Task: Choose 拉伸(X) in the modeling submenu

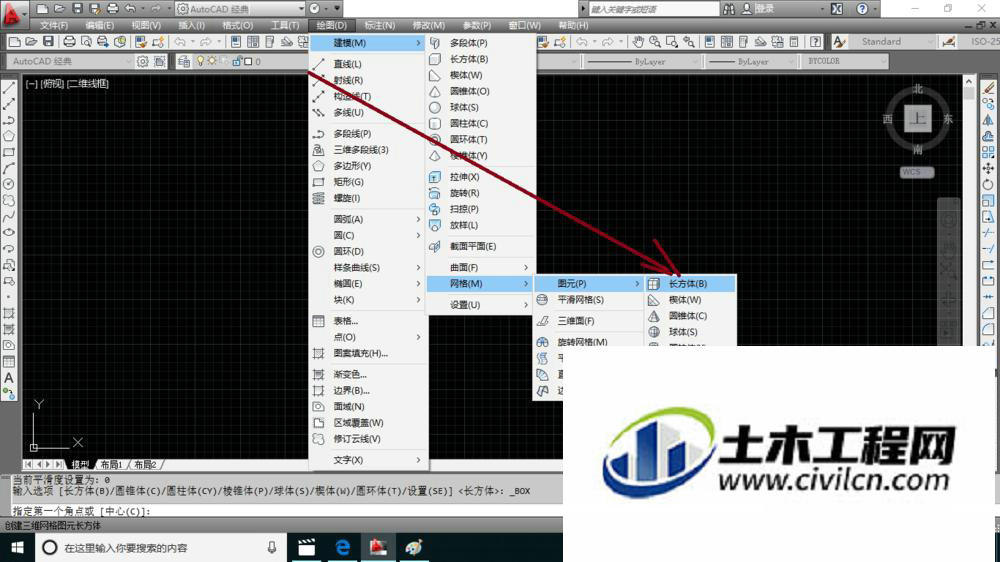Action: coord(482,177)
